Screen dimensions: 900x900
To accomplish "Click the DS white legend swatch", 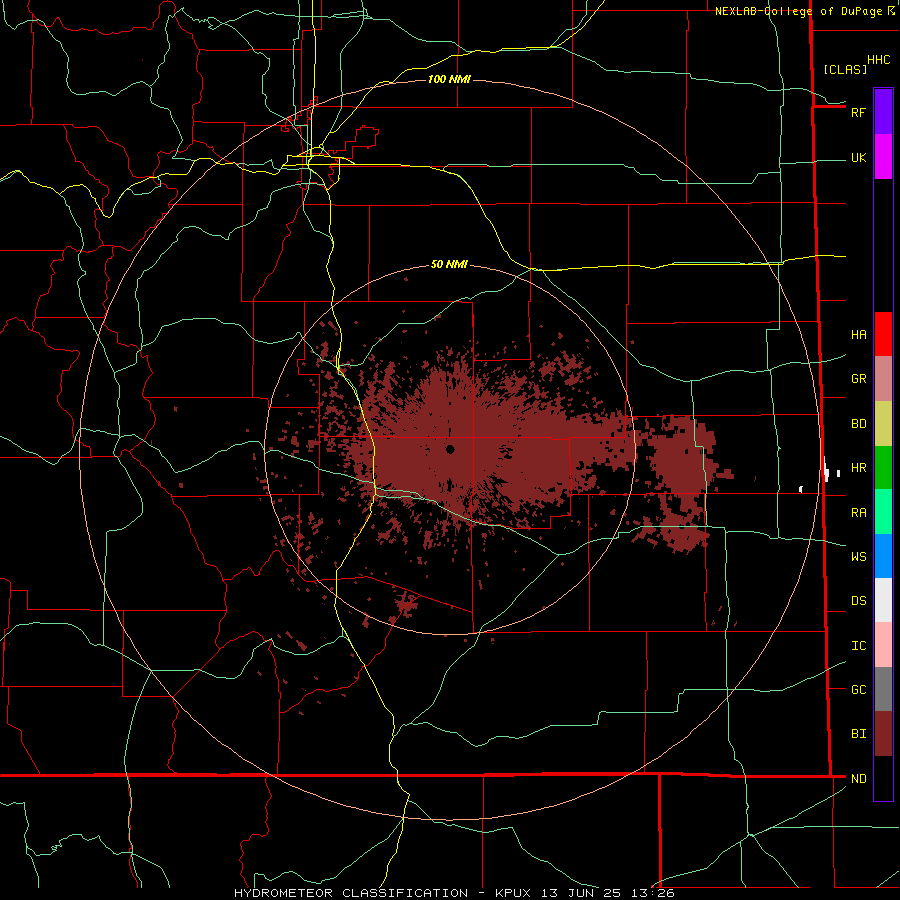I will tap(883, 600).
